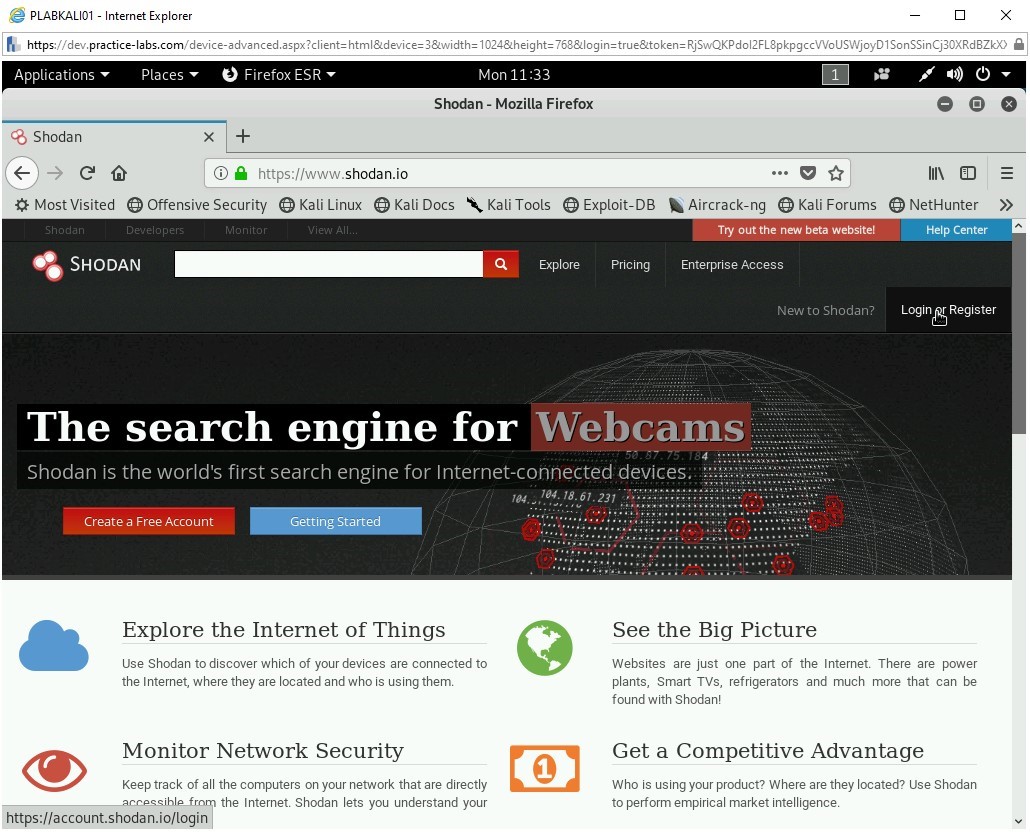Select Login or Register on Shodan
The height and width of the screenshot is (833, 1030).
947,310
